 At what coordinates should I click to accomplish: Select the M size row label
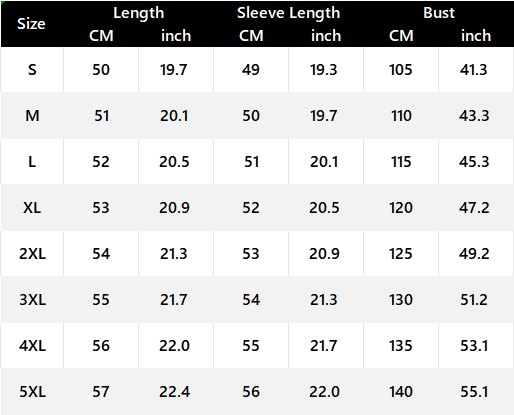[x=32, y=116]
